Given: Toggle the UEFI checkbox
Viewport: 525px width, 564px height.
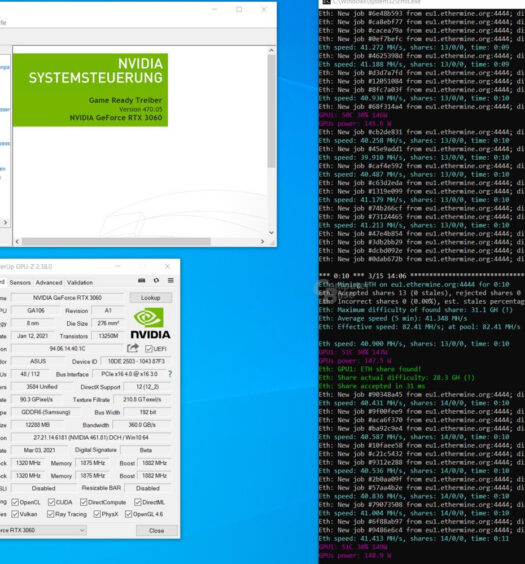Looking at the screenshot, I should coord(149,349).
